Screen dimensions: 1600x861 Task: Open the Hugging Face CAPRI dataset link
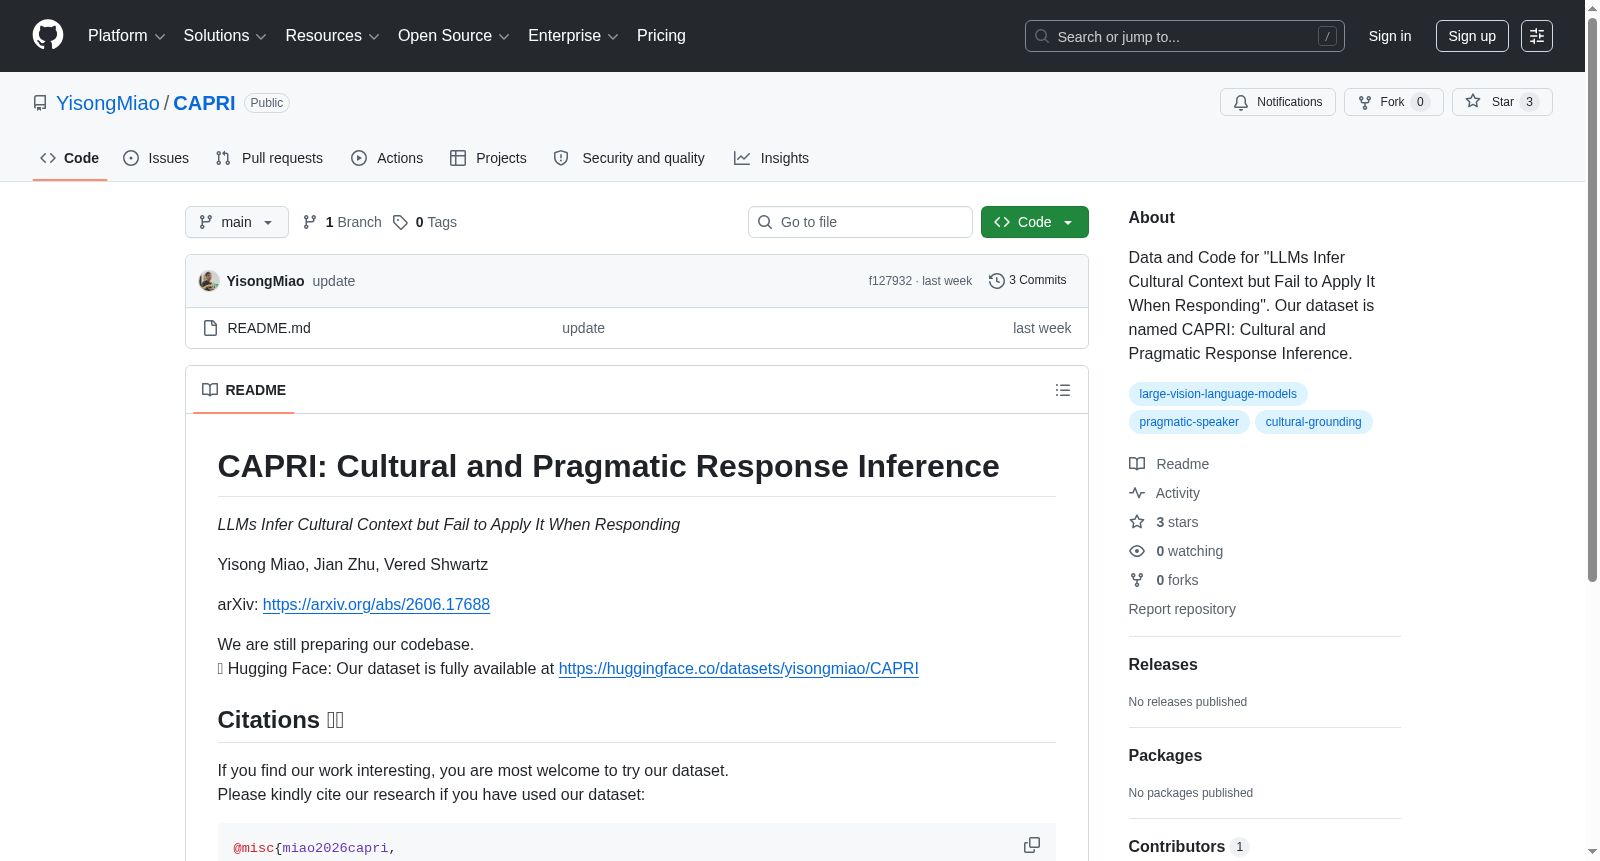pos(738,668)
